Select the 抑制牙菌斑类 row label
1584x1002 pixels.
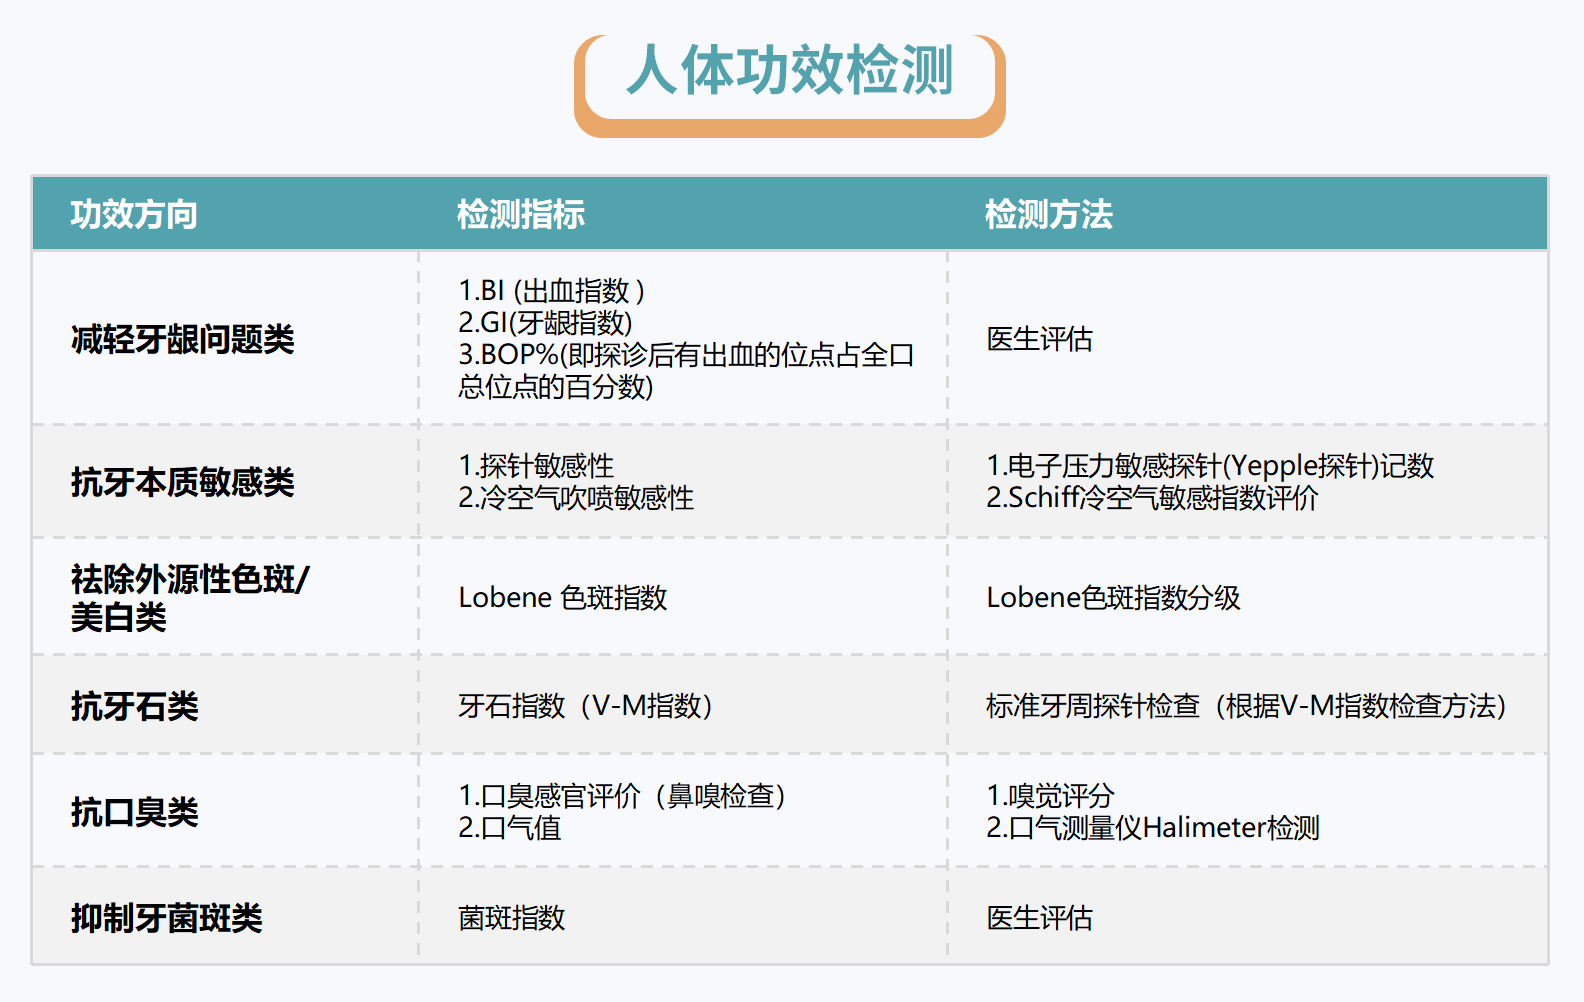tap(166, 918)
